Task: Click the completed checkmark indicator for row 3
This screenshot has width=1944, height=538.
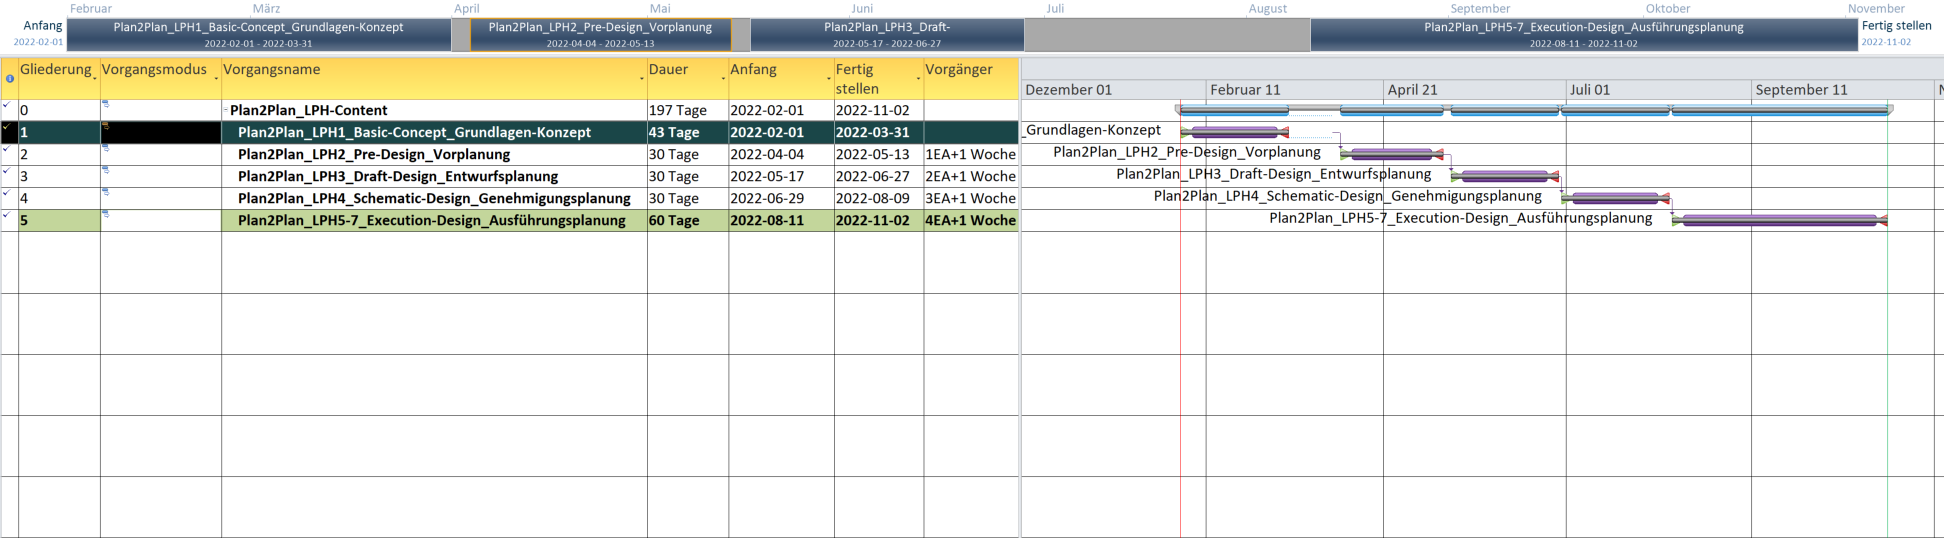Action: point(6,170)
